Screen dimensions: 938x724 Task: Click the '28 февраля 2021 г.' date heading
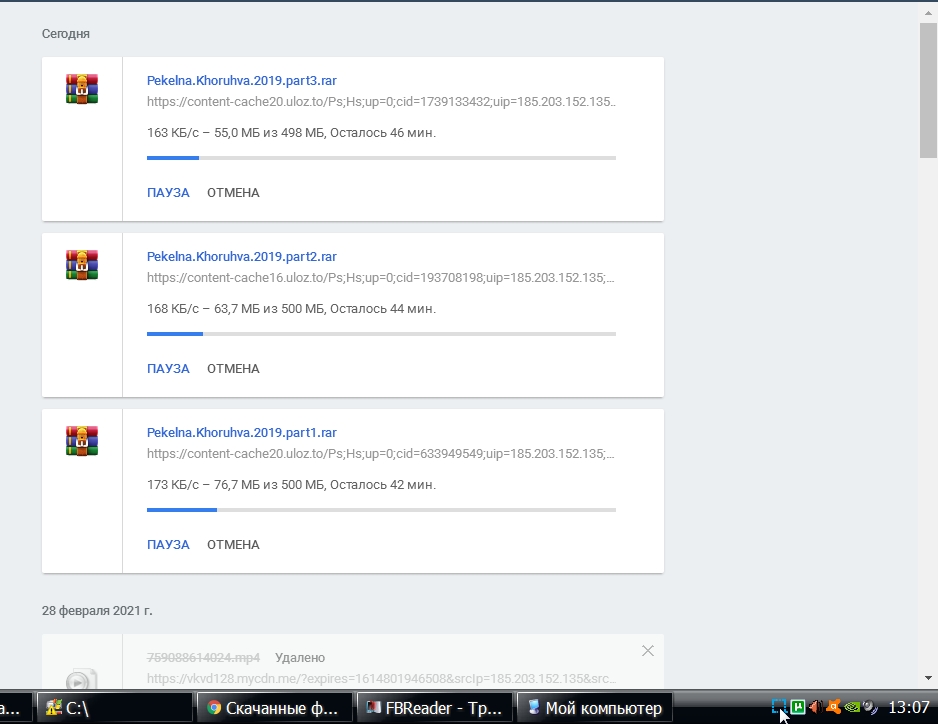tap(97, 611)
